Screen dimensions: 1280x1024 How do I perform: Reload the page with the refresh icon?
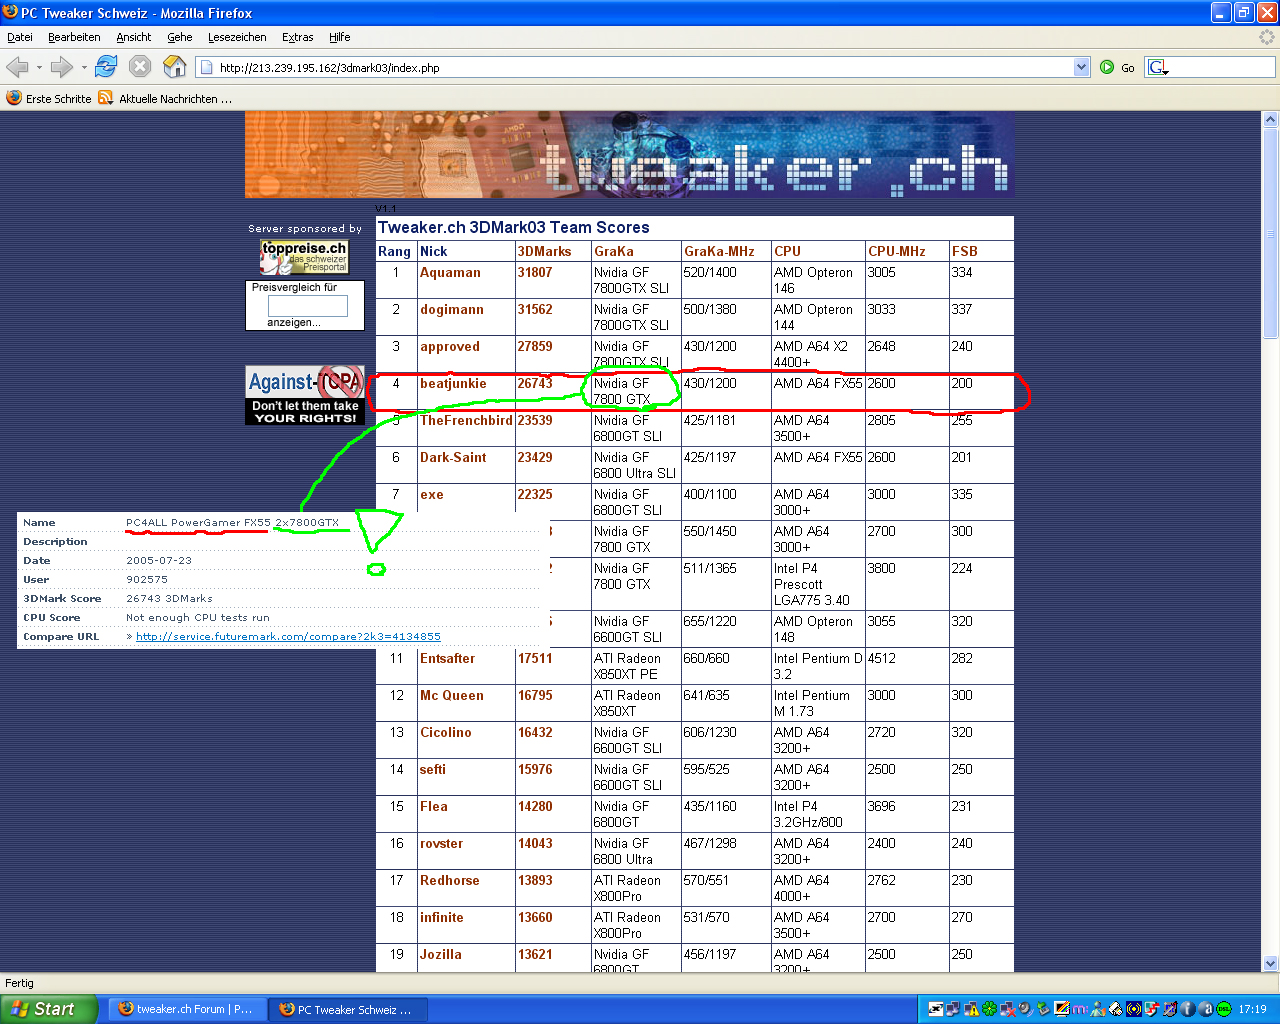(x=106, y=67)
